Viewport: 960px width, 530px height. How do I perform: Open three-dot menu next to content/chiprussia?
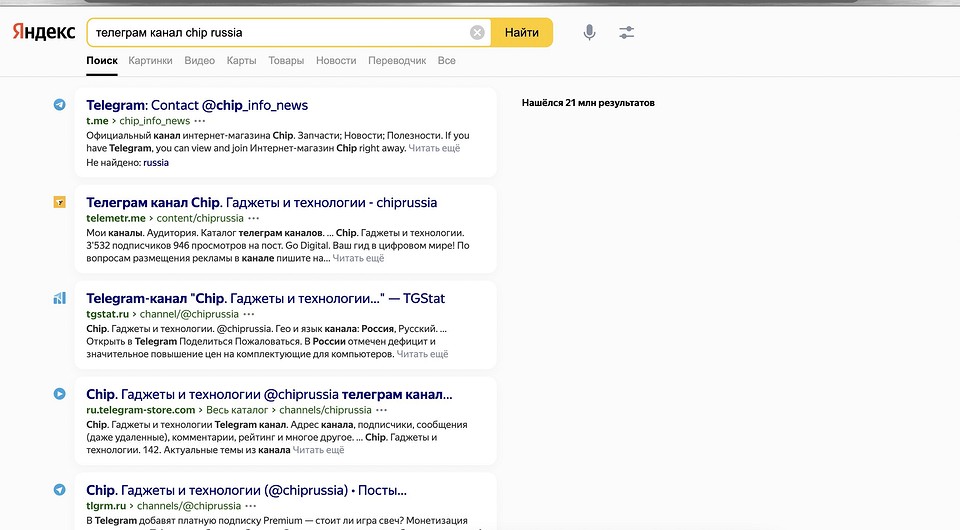tap(253, 218)
